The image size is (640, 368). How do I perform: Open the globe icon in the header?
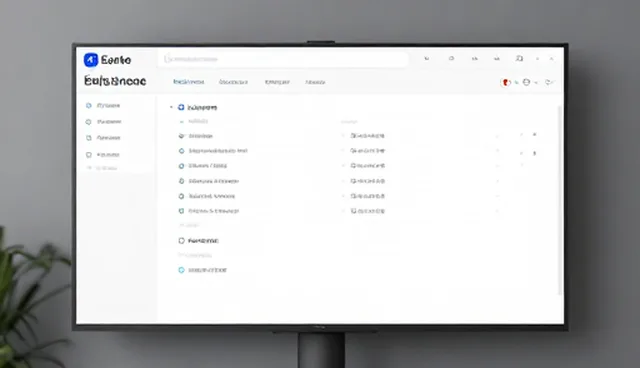(x=527, y=82)
